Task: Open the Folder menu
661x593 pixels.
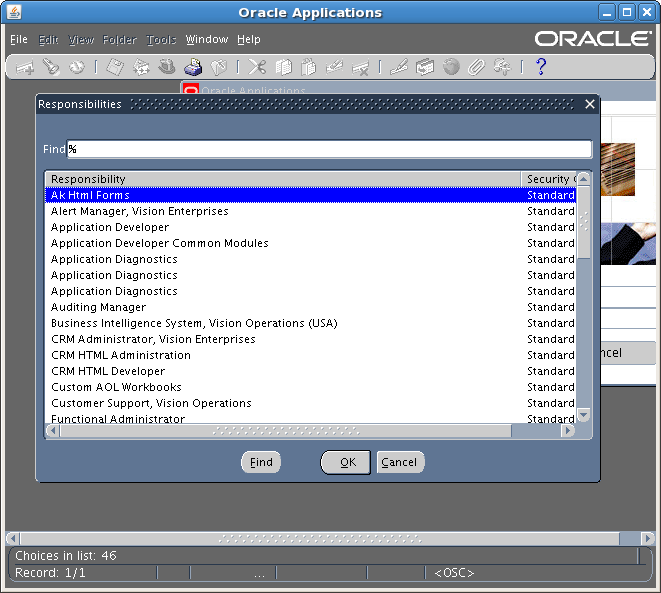Action: tap(120, 39)
